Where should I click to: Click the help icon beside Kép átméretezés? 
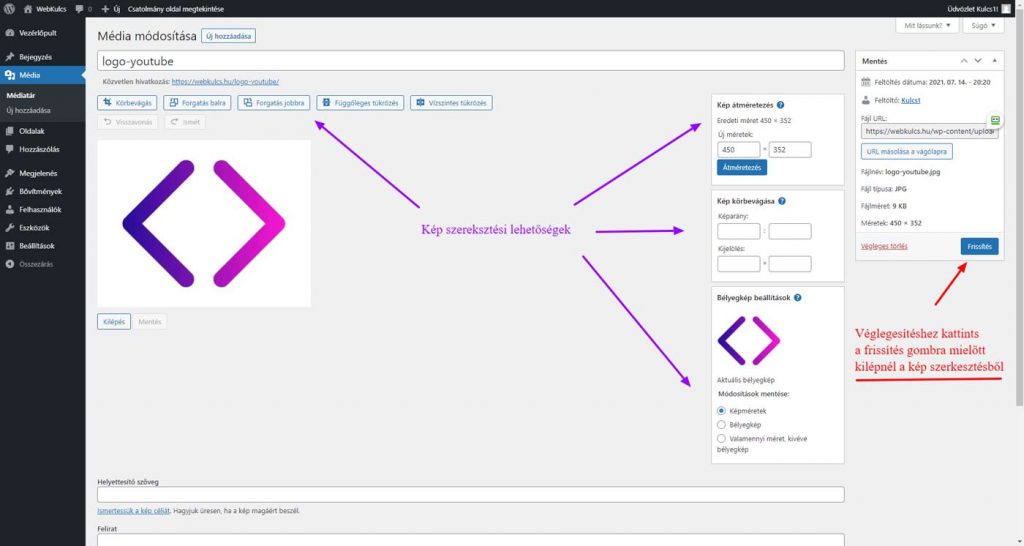tap(780, 104)
